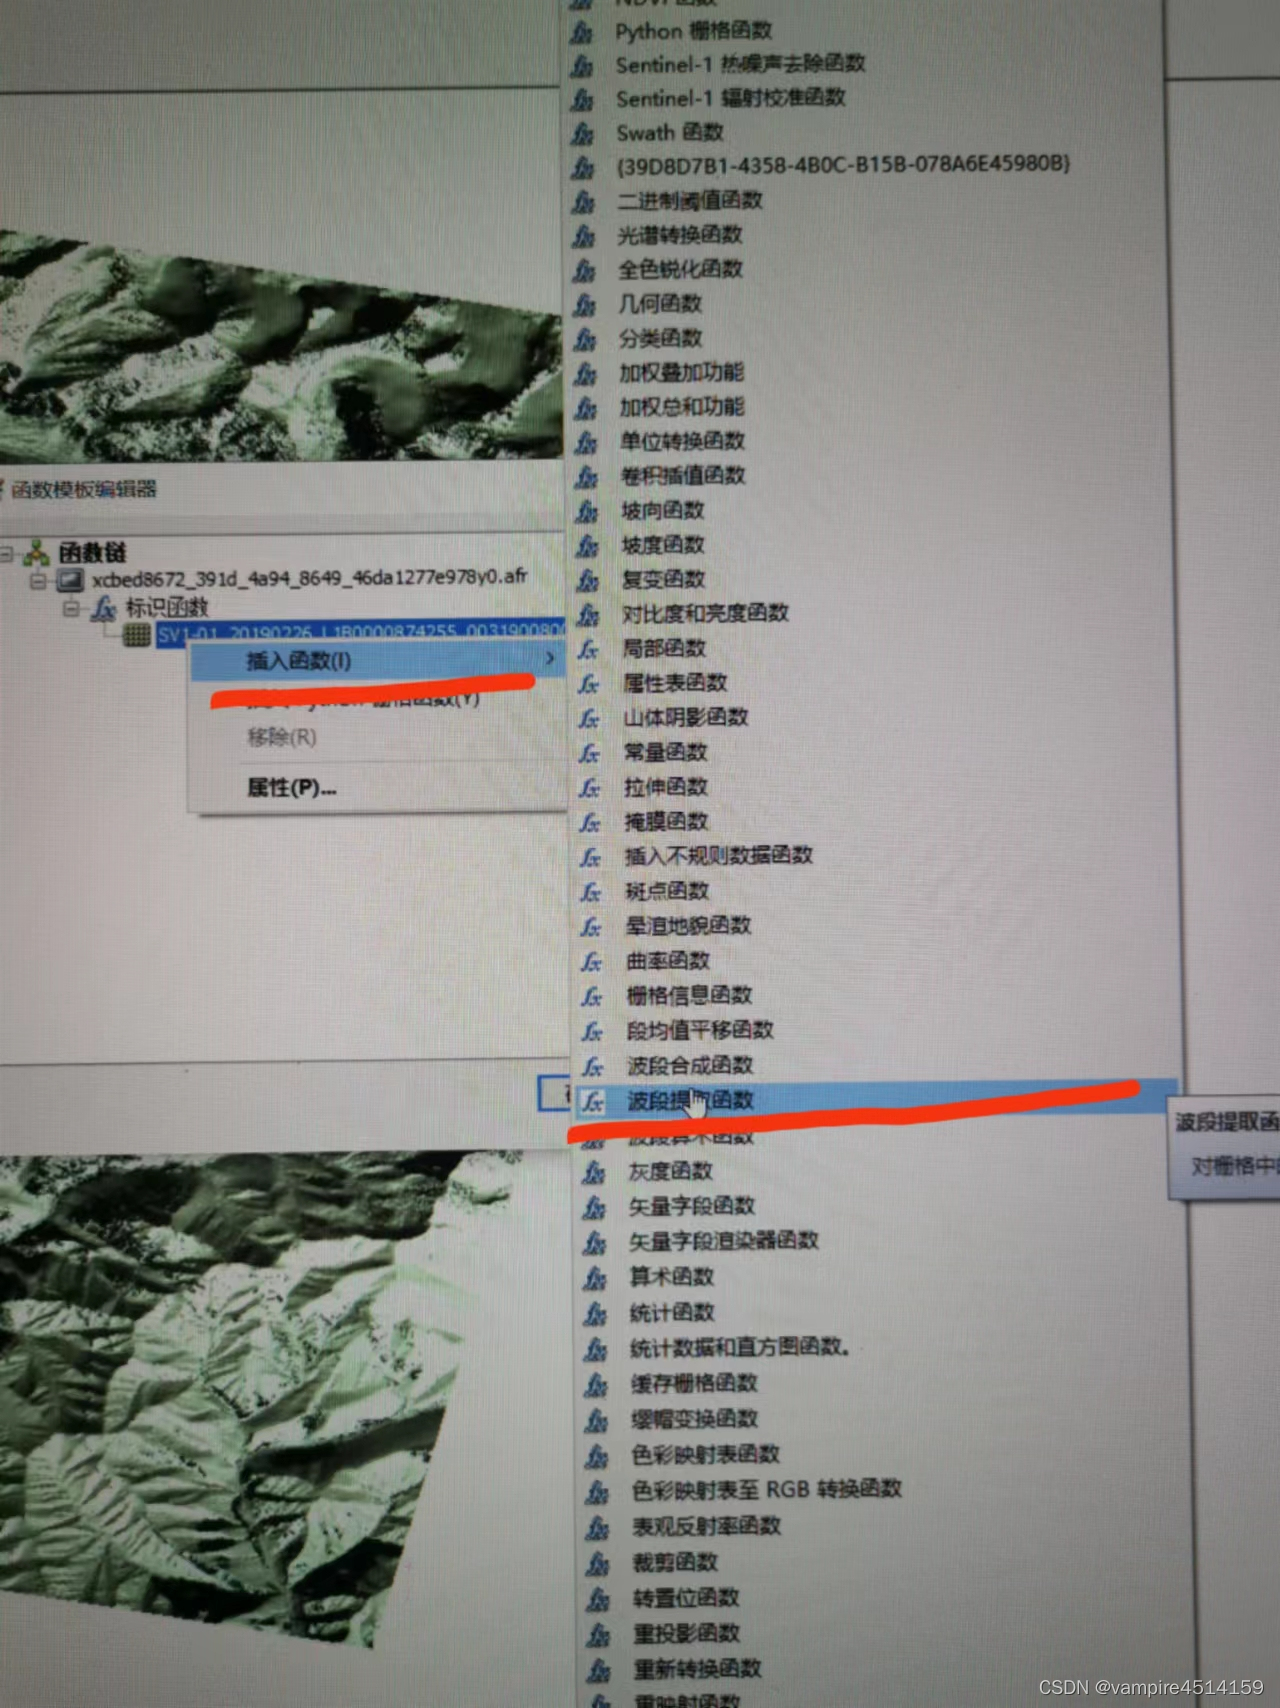Select 矢量字段函数 entry
The height and width of the screenshot is (1708, 1280).
[x=691, y=1207]
